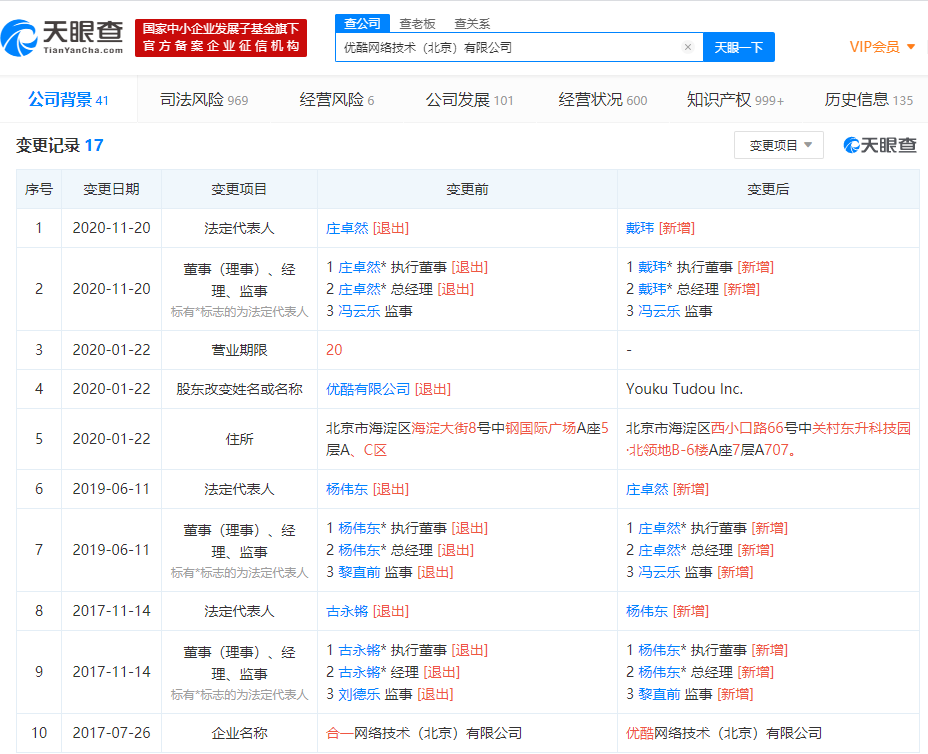Viewport: 928px width, 754px height.
Task: Switch to the 查关系 search tab
Action: (x=472, y=24)
